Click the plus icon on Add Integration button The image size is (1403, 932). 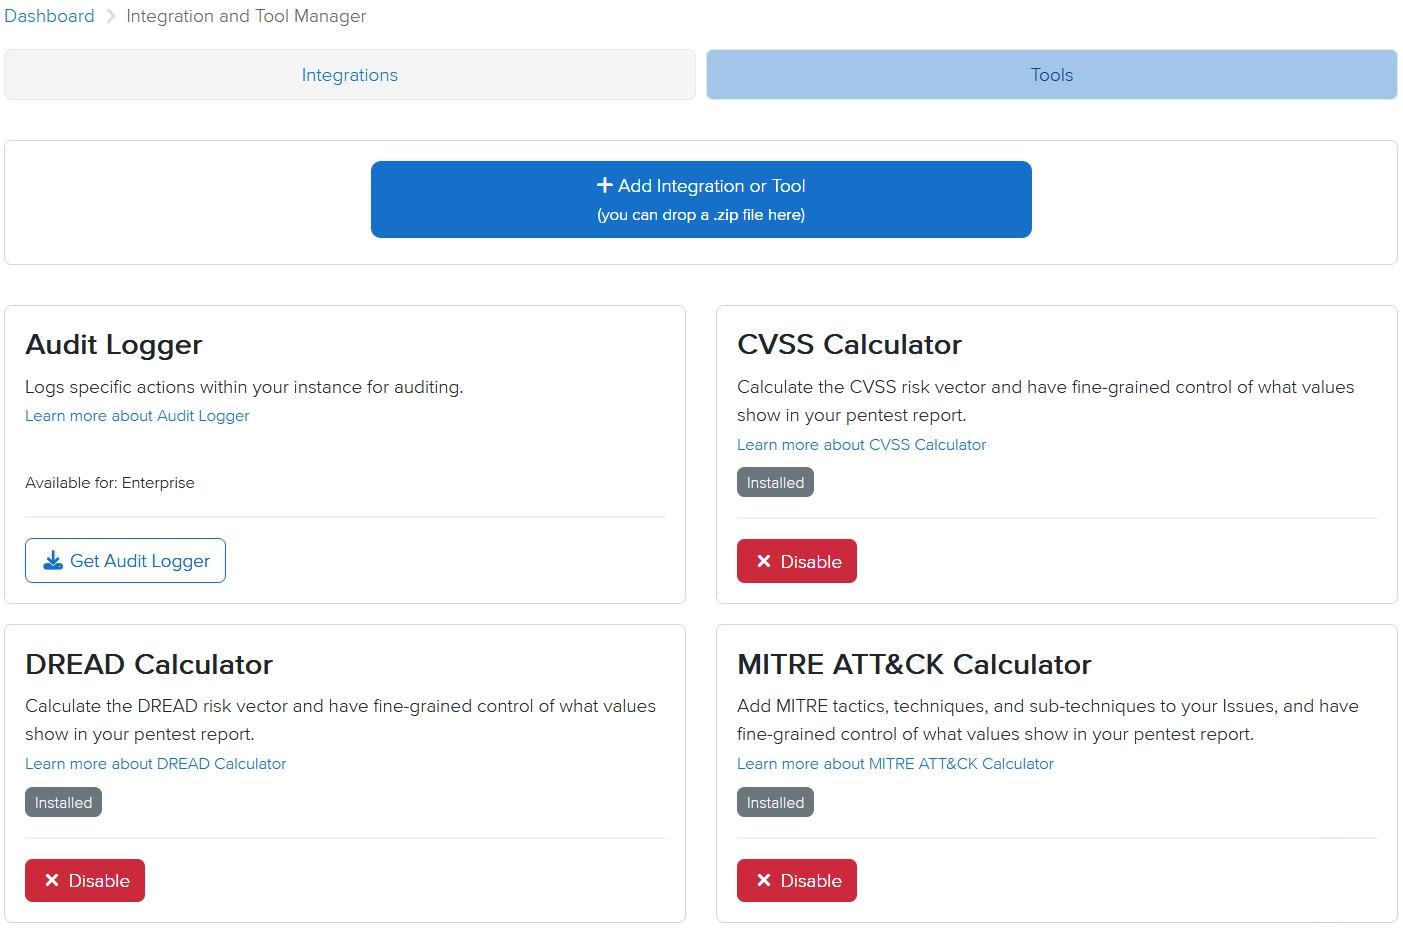(x=604, y=185)
